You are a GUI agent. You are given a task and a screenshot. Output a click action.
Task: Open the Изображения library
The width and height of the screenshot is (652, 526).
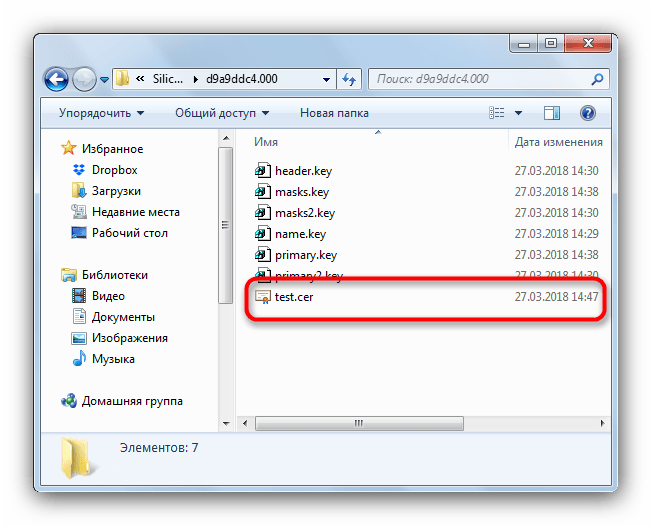click(129, 338)
